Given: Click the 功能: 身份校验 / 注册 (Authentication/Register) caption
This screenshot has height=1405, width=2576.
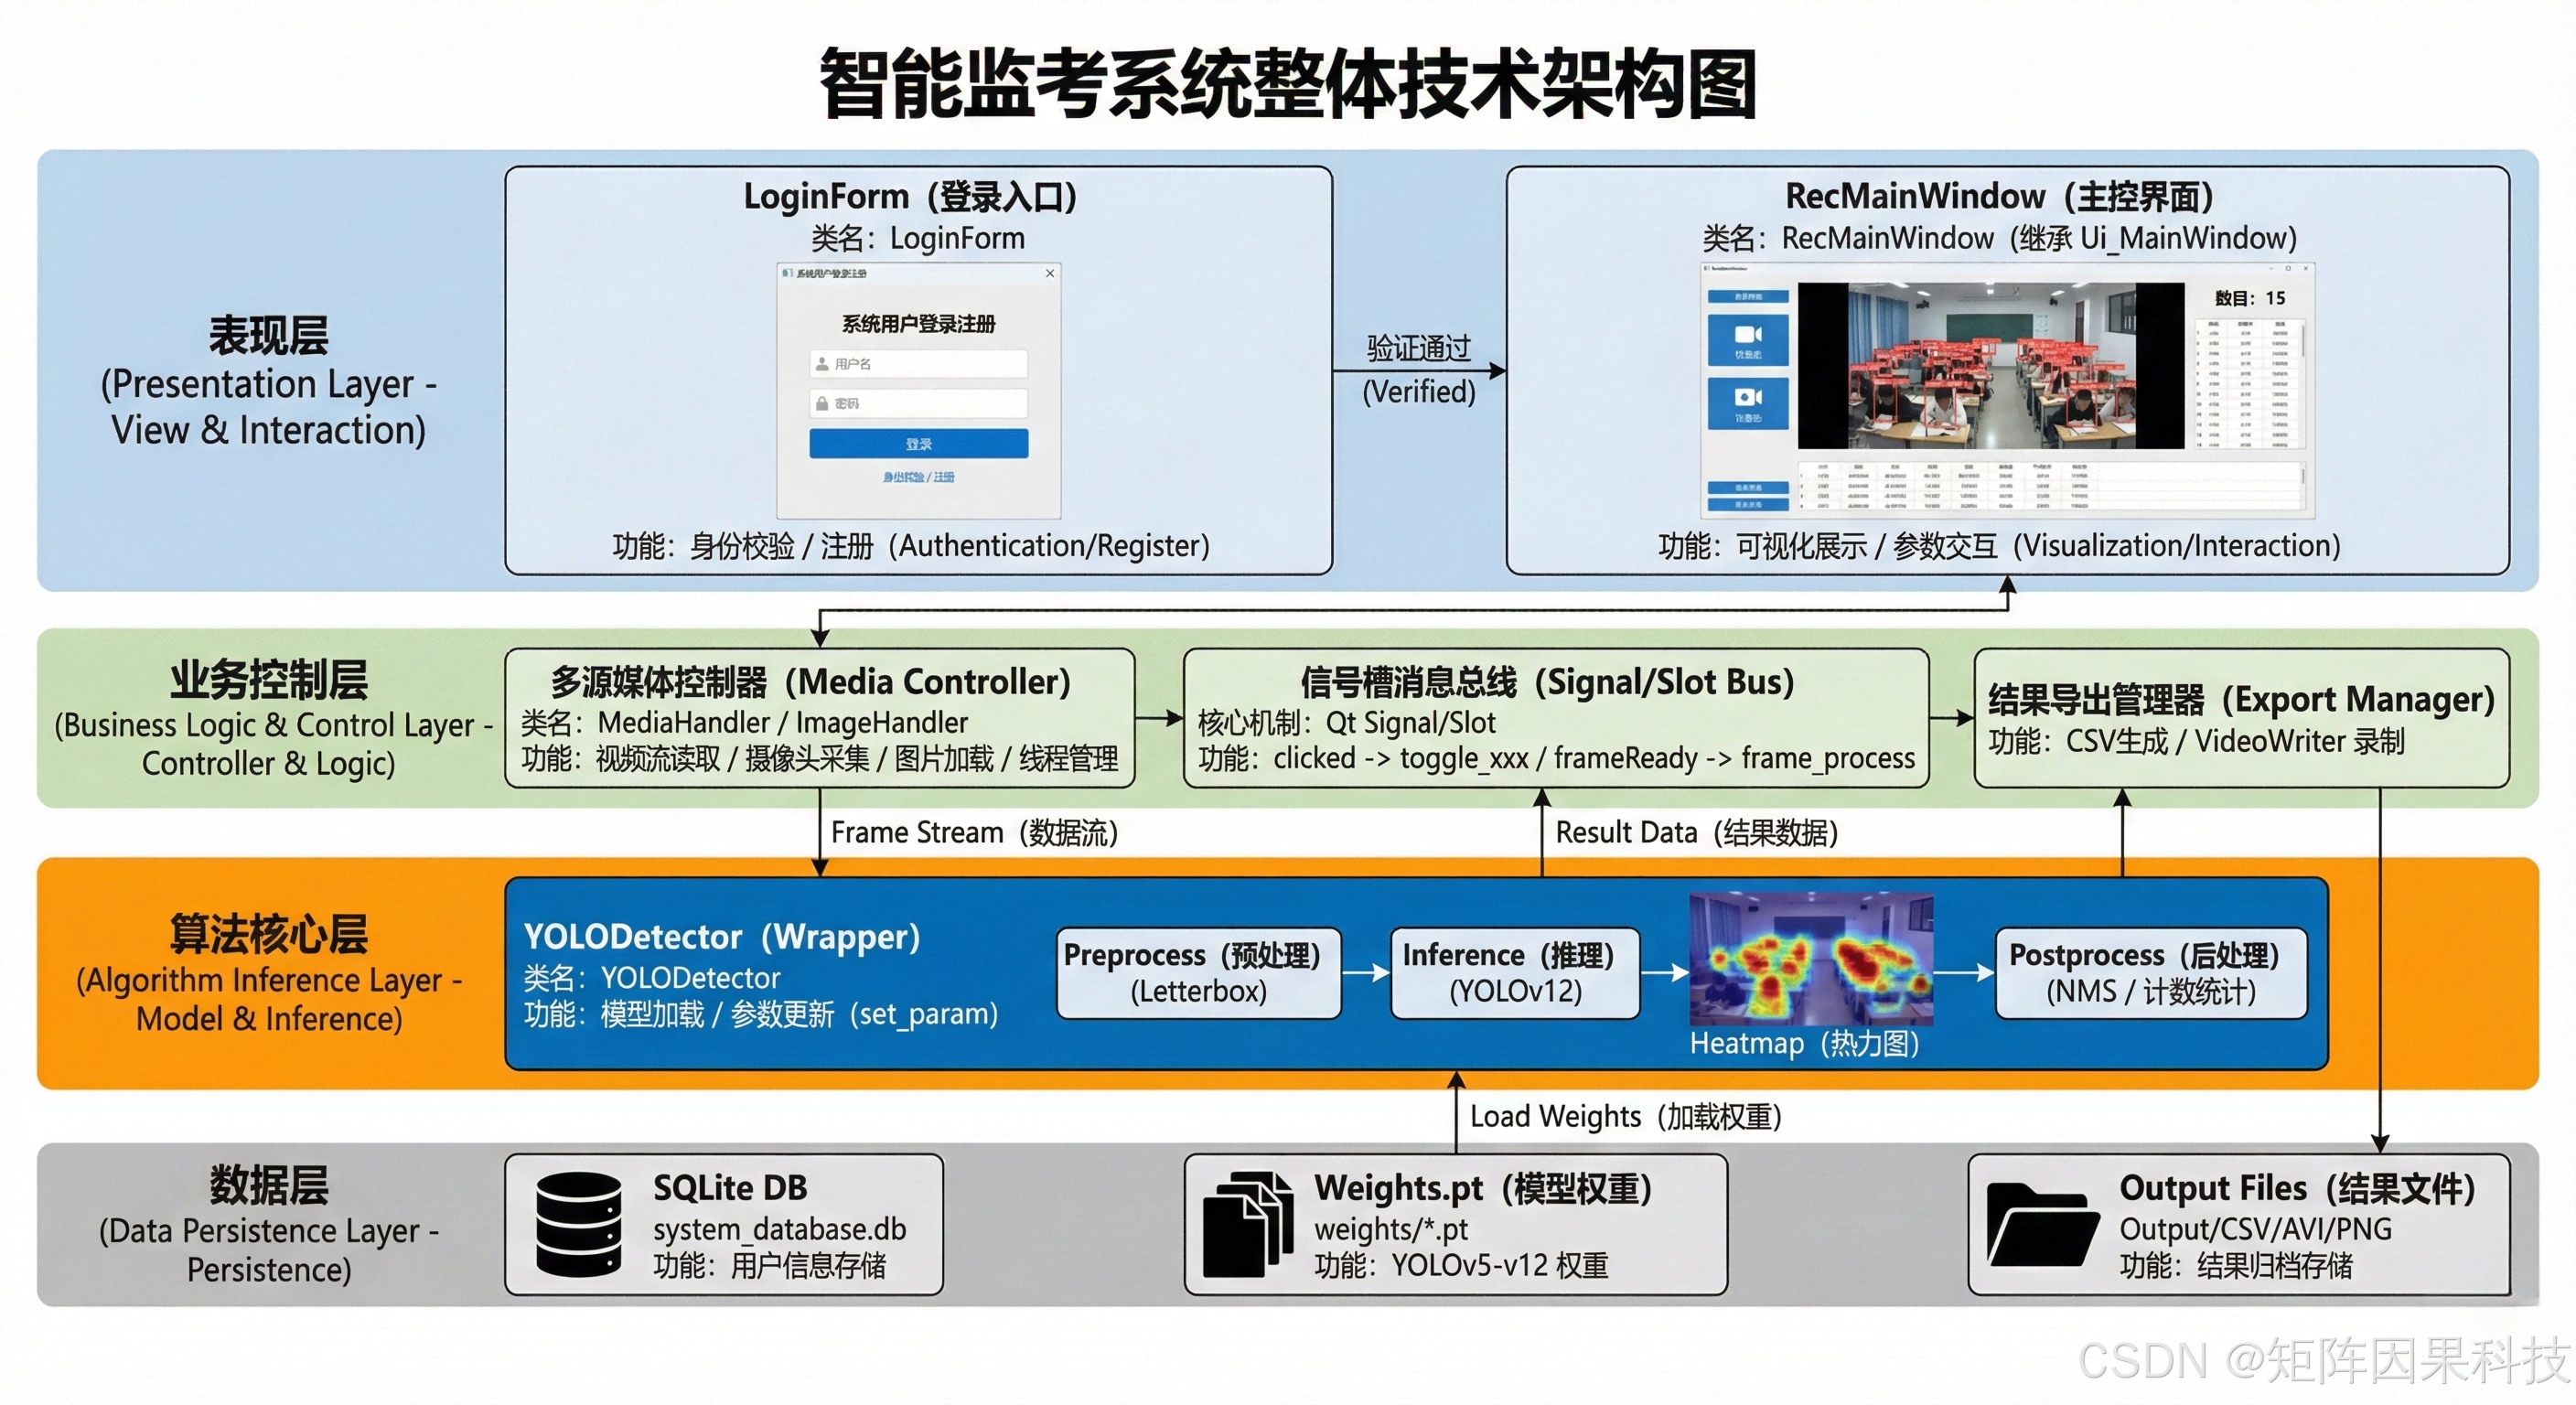Looking at the screenshot, I should pos(911,546).
